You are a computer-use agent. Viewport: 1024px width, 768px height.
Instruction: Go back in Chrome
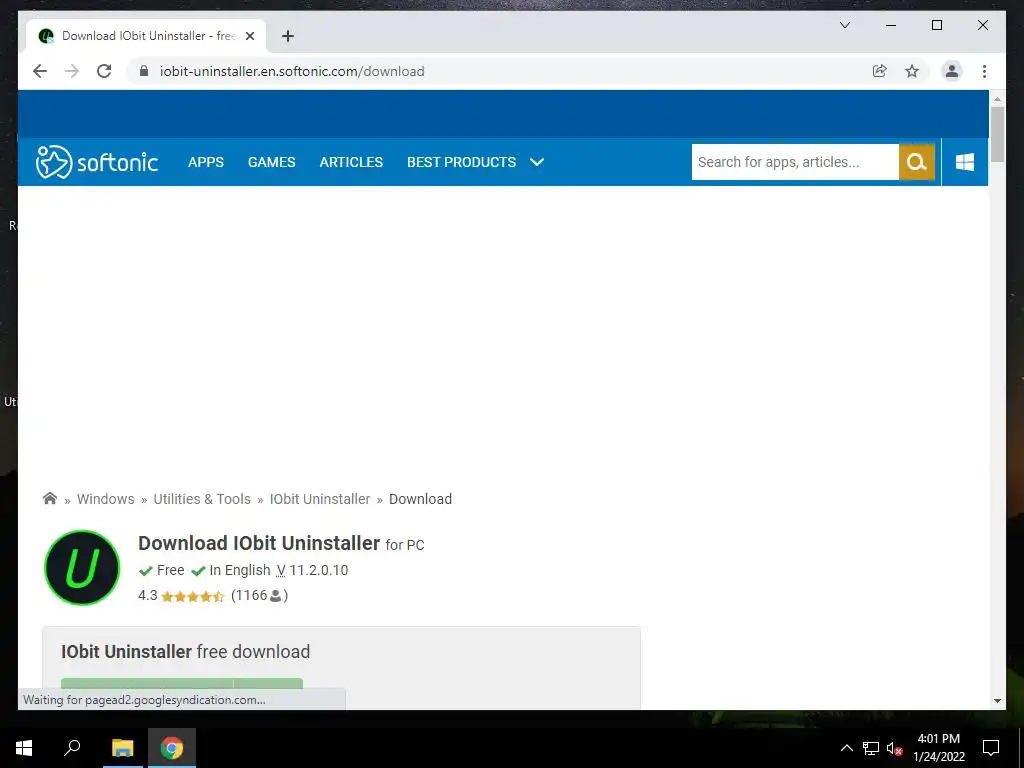40,71
